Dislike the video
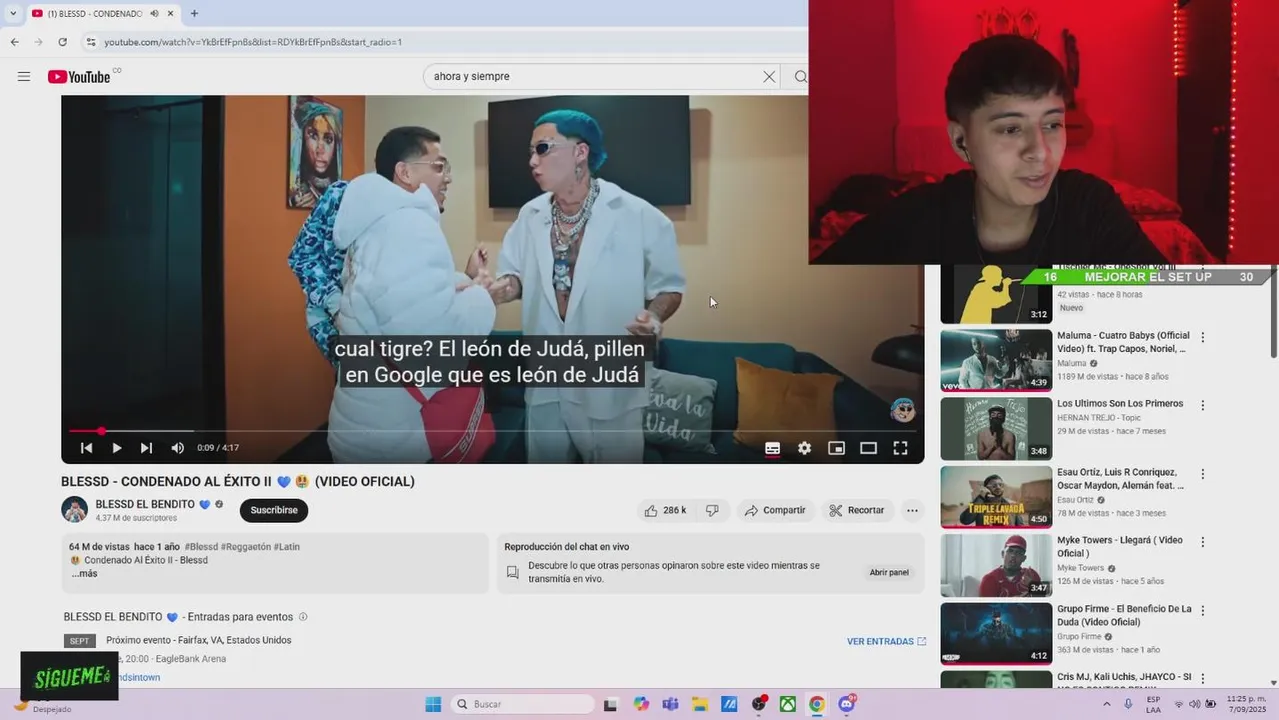The height and width of the screenshot is (720, 1279). click(712, 510)
